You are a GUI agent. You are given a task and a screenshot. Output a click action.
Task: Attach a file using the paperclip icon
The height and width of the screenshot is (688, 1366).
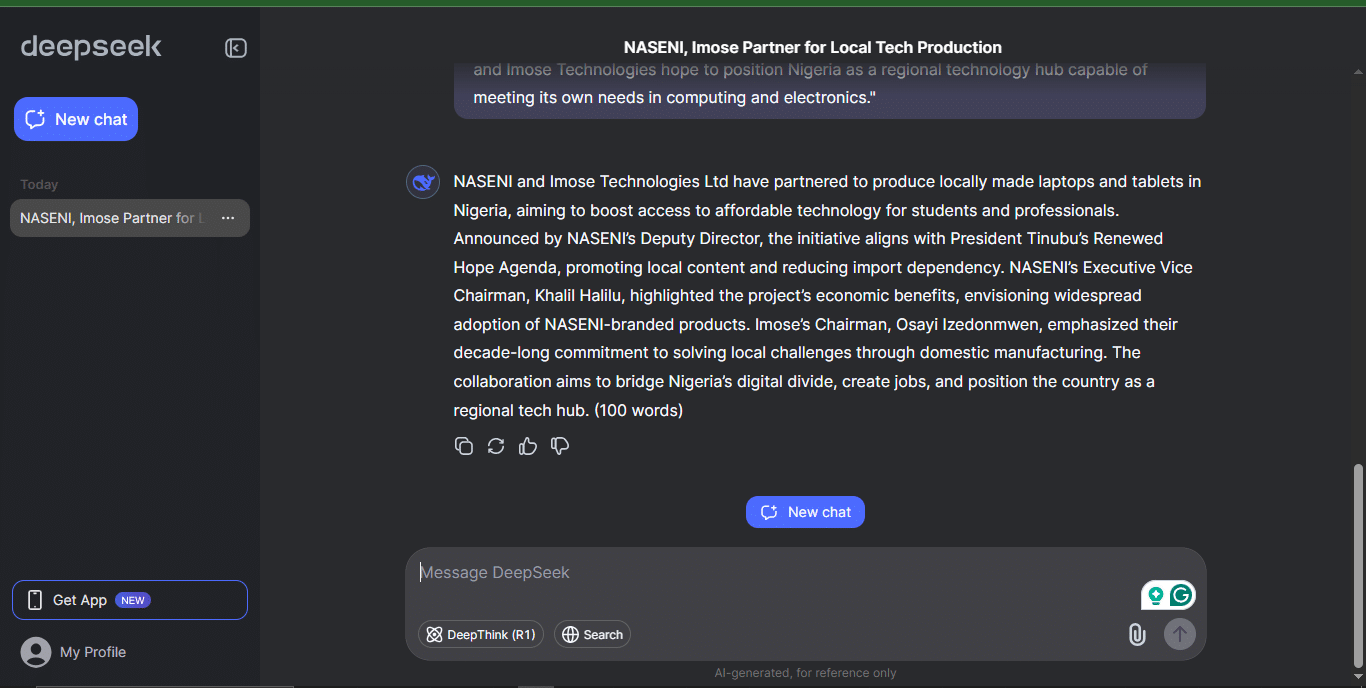tap(1137, 634)
